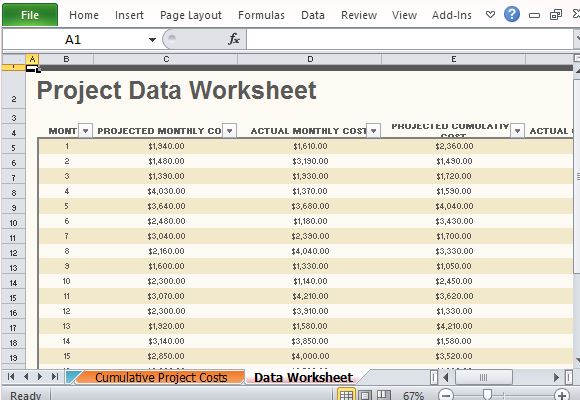Open Actual Monthly Cost filter dropdown
This screenshot has height=400, width=580.
pos(374,131)
